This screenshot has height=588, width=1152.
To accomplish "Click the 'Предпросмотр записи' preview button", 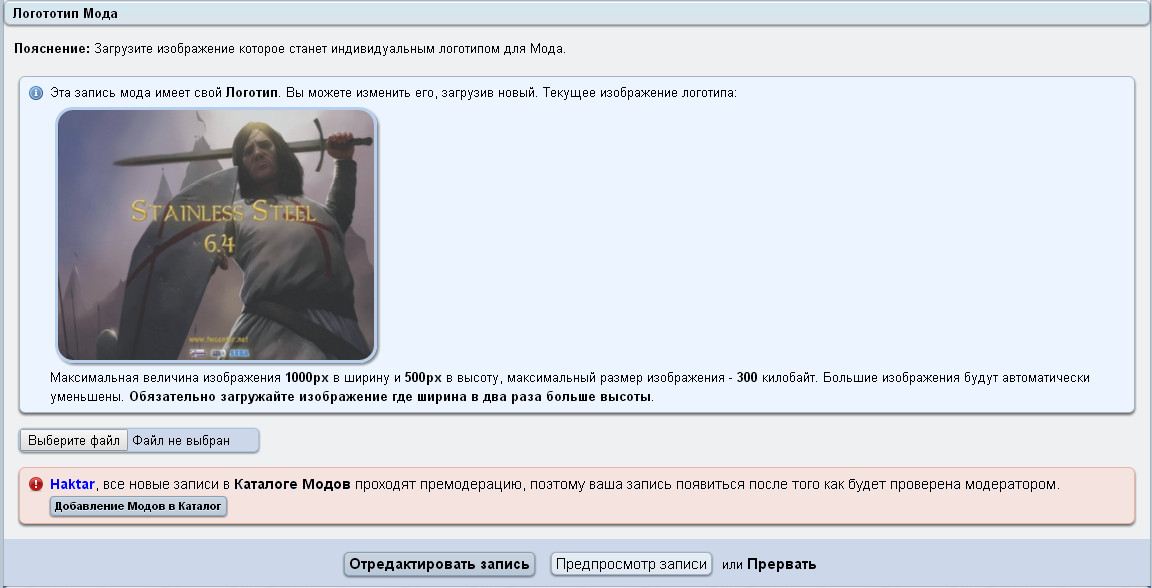I will coord(631,564).
